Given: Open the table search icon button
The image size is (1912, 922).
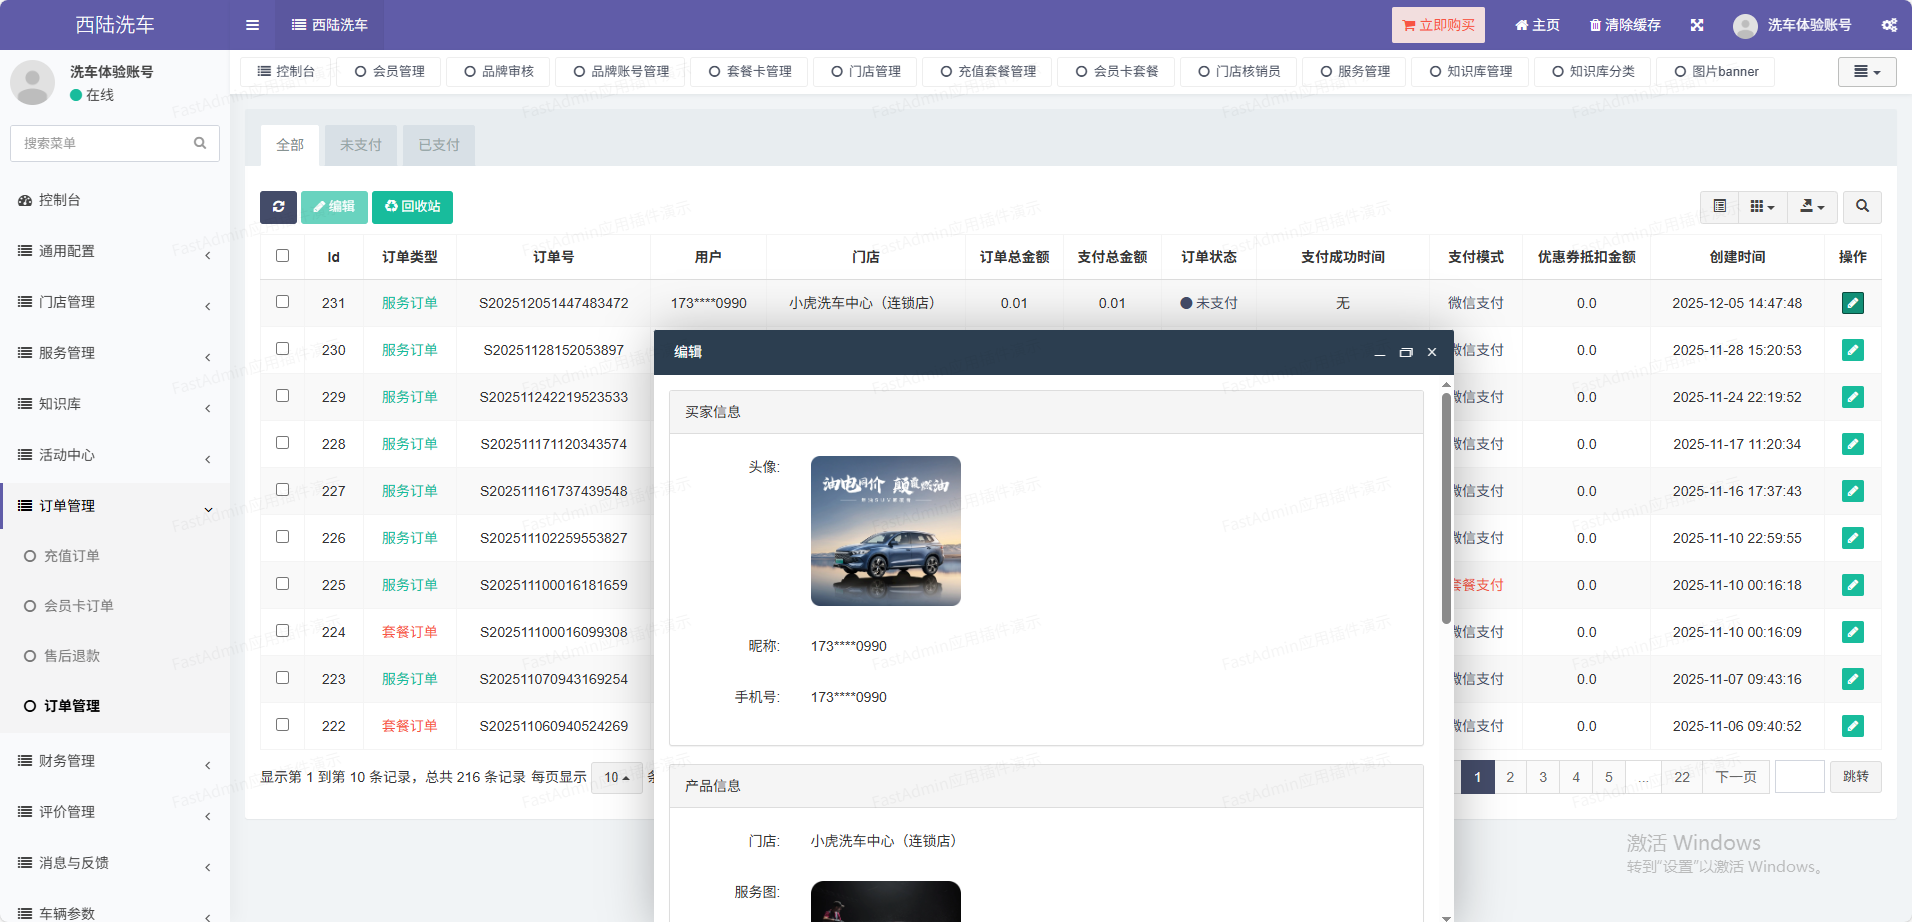Looking at the screenshot, I should 1862,207.
